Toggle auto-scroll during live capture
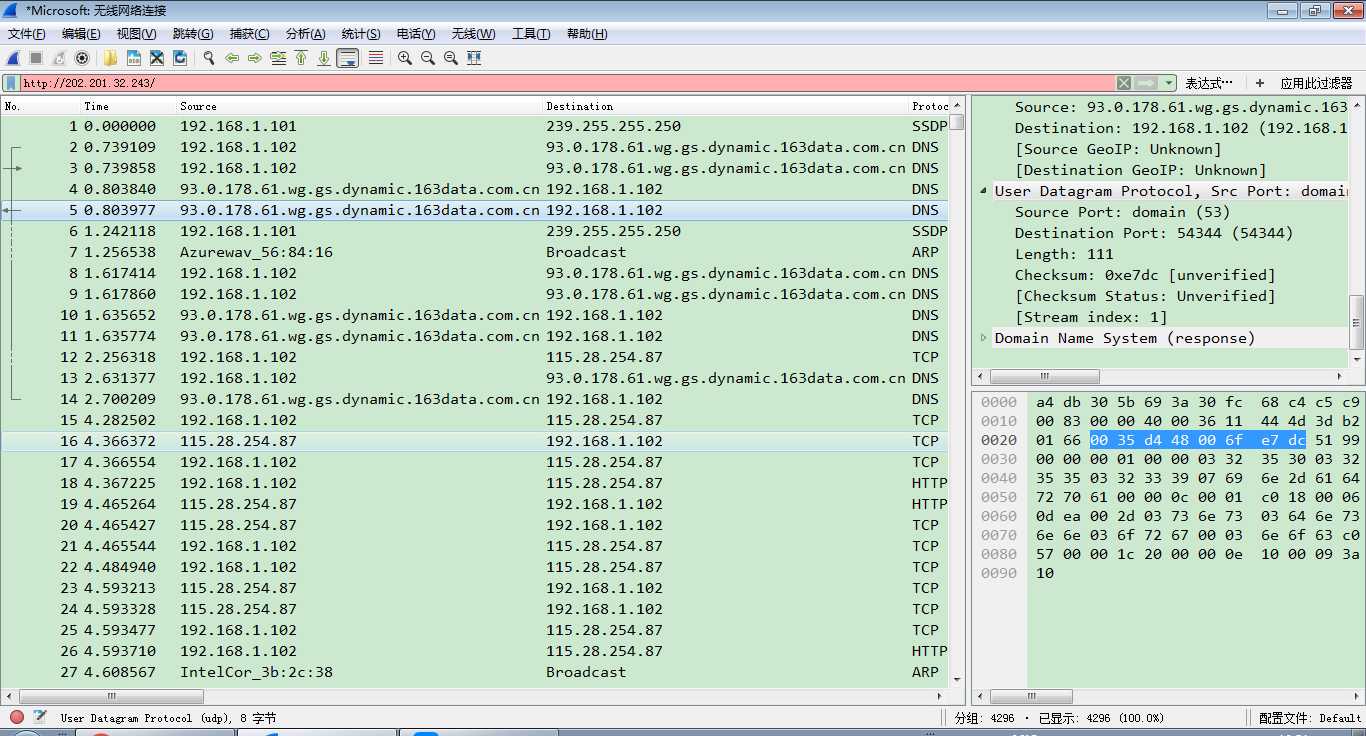Screen dimensions: 1366x736 [x=348, y=58]
